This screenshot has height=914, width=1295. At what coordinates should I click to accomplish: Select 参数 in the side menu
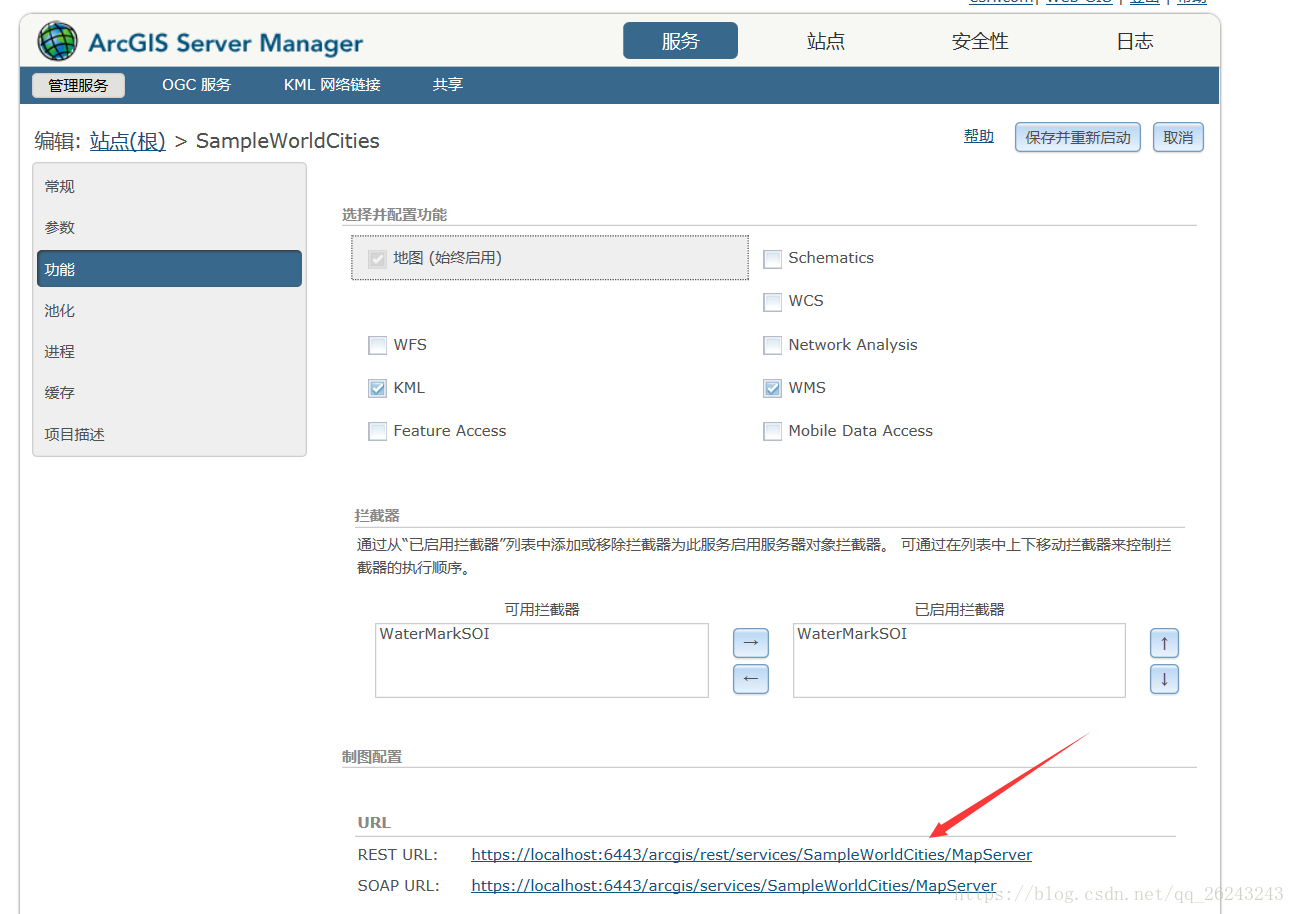click(169, 228)
